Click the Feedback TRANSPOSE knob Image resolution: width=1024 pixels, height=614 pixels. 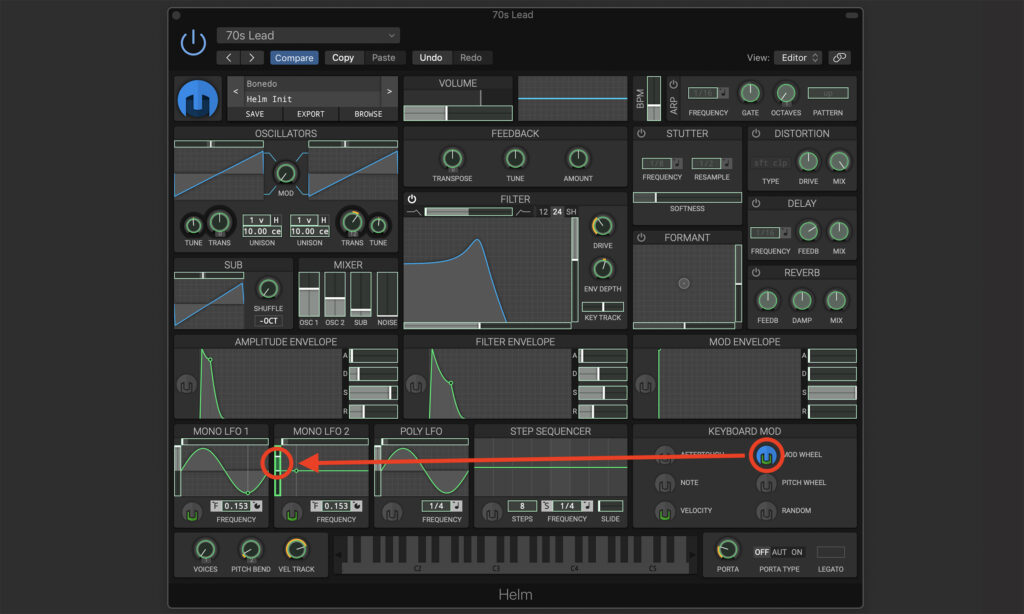pyautogui.click(x=452, y=158)
